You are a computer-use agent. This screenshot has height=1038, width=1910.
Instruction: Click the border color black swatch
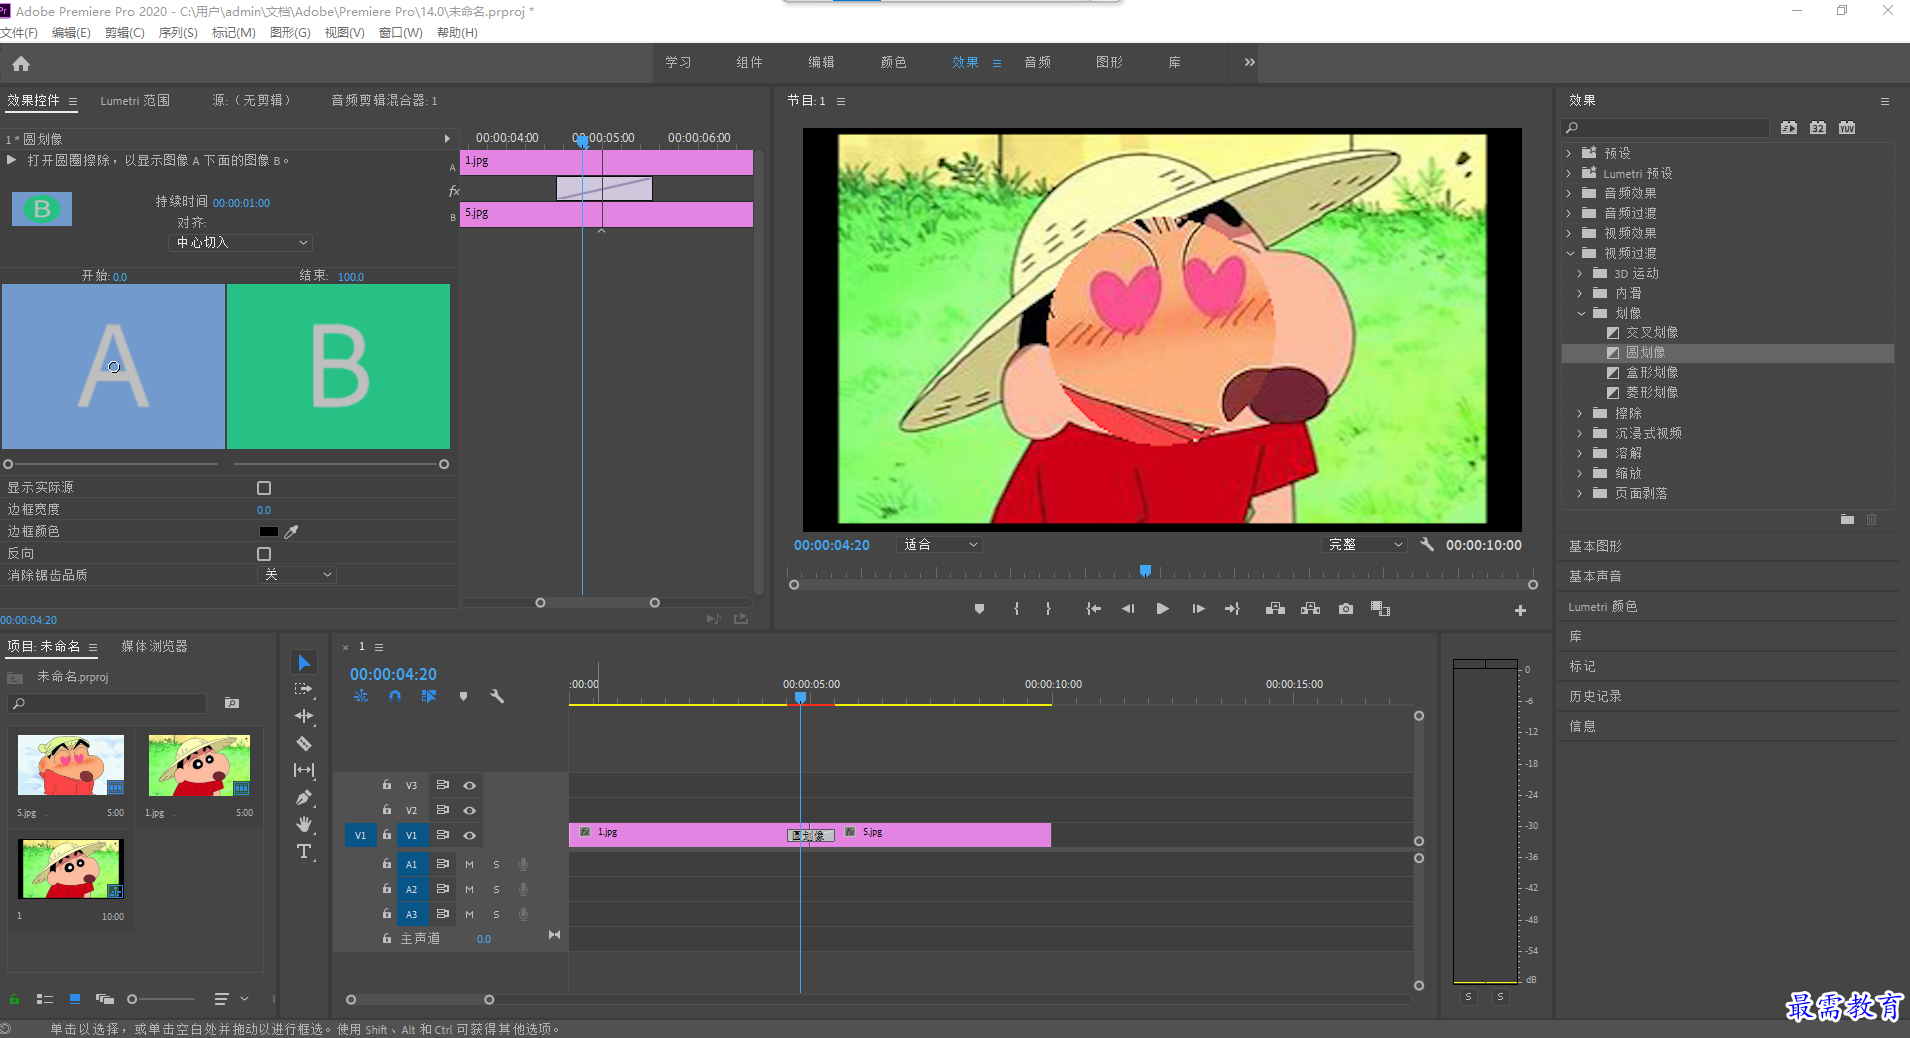(x=269, y=532)
